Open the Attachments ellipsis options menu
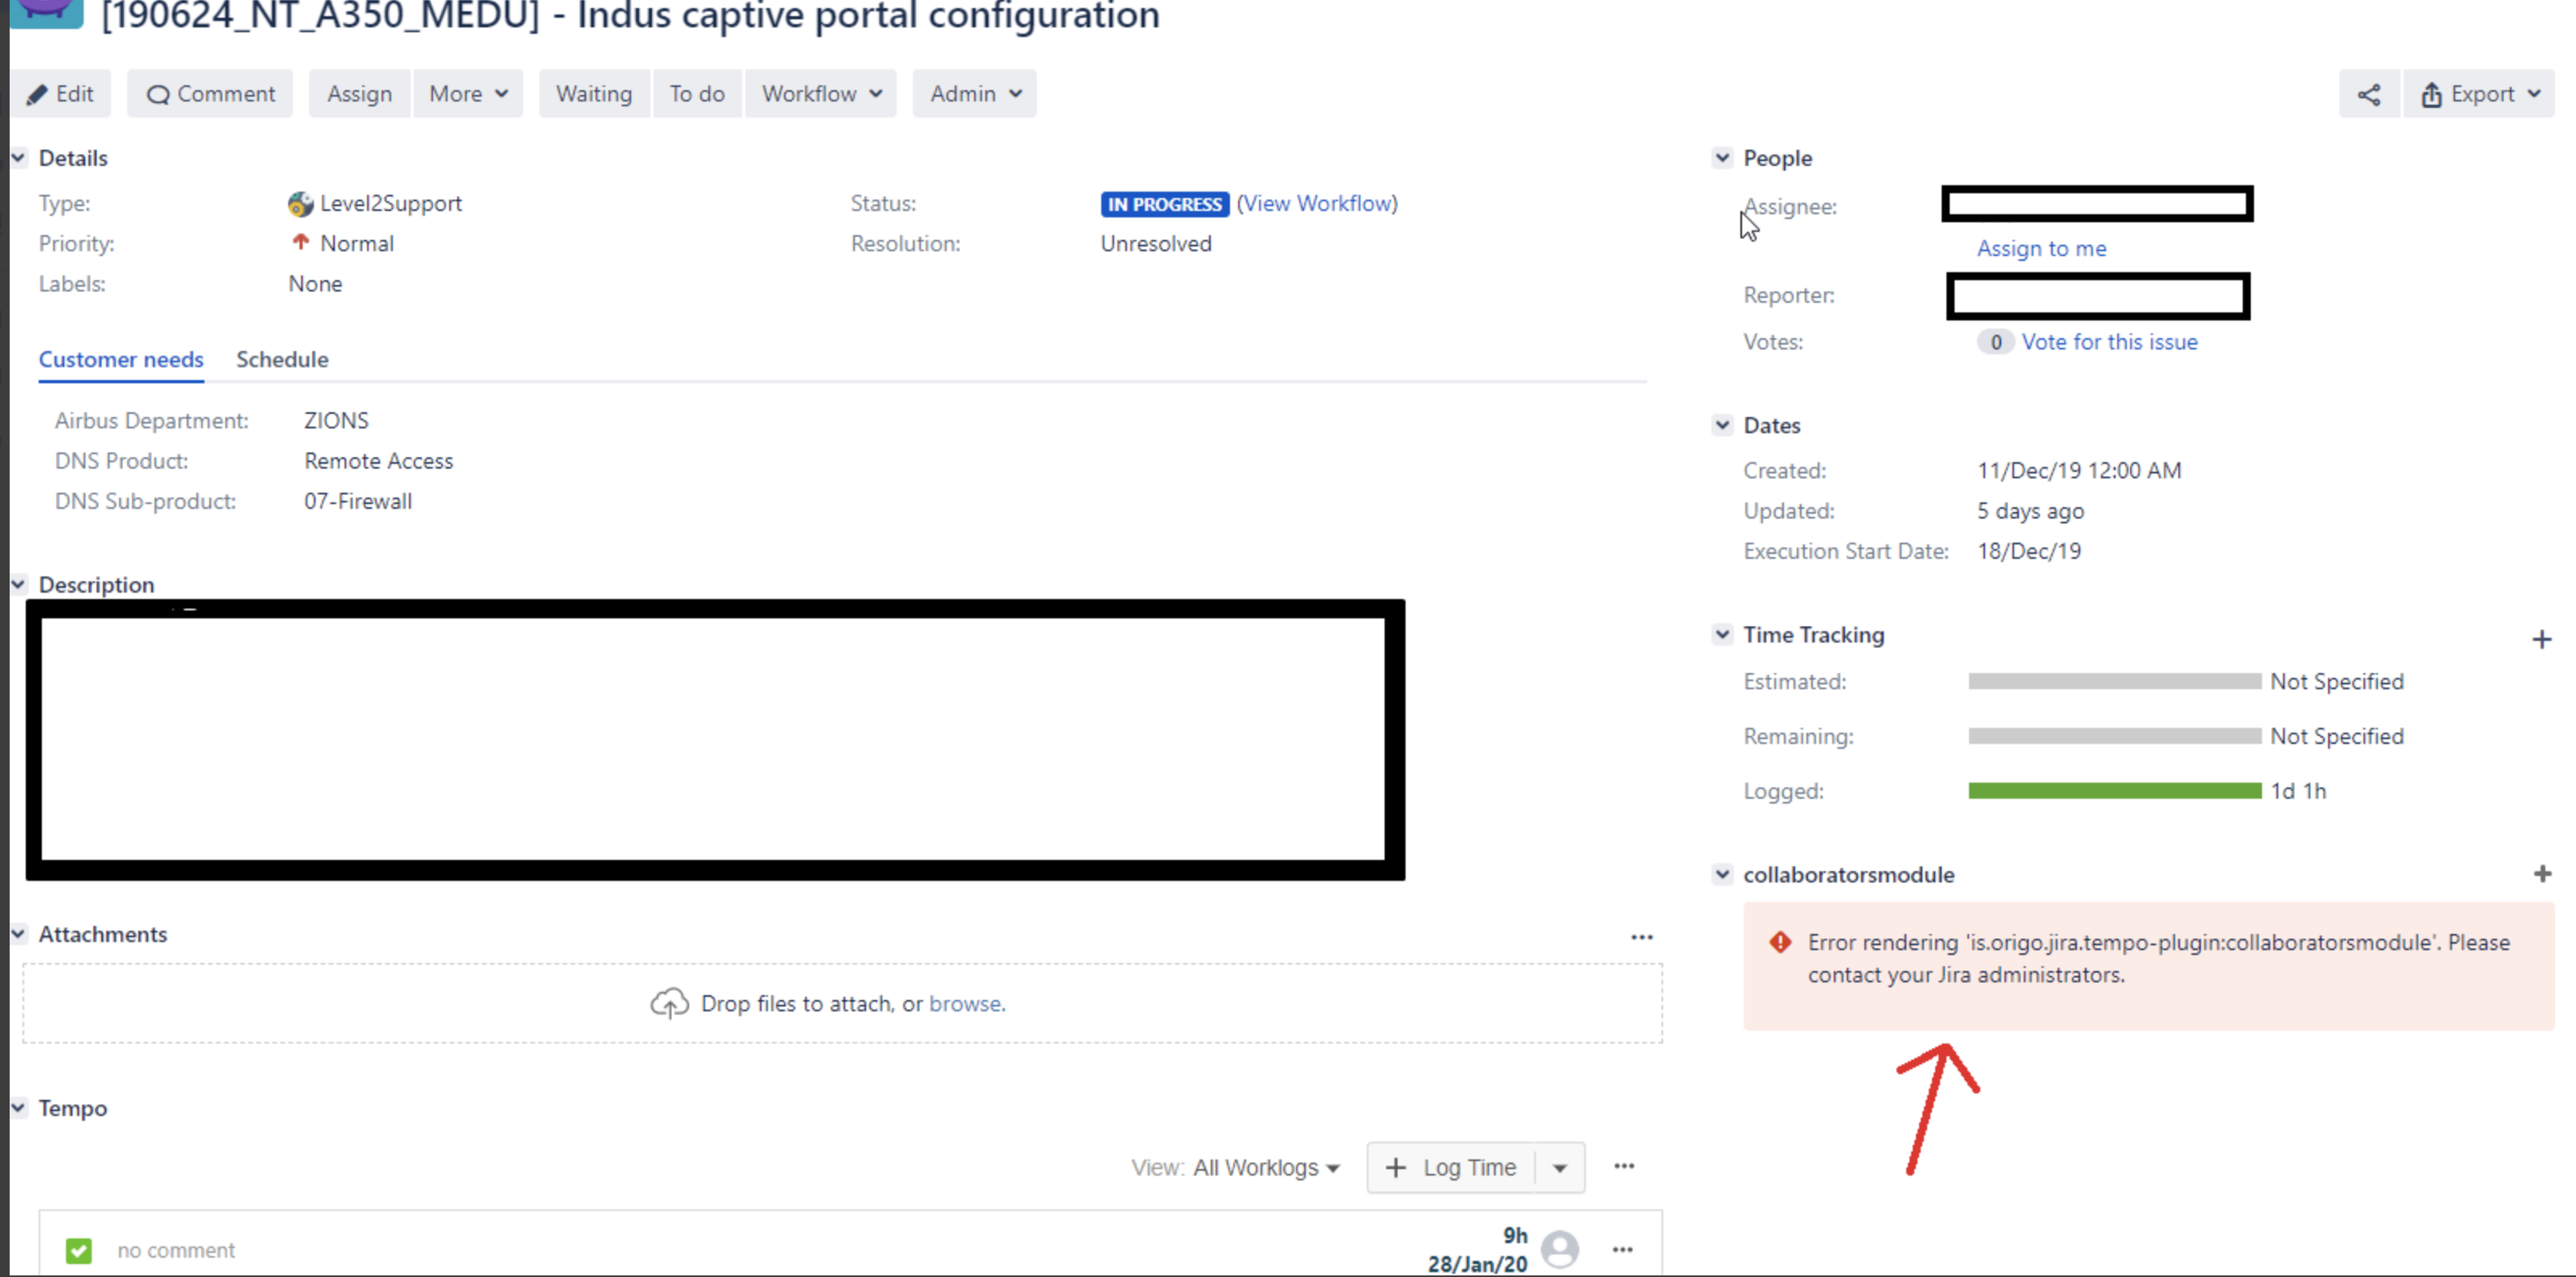This screenshot has height=1277, width=2576. pyautogui.click(x=1641, y=937)
